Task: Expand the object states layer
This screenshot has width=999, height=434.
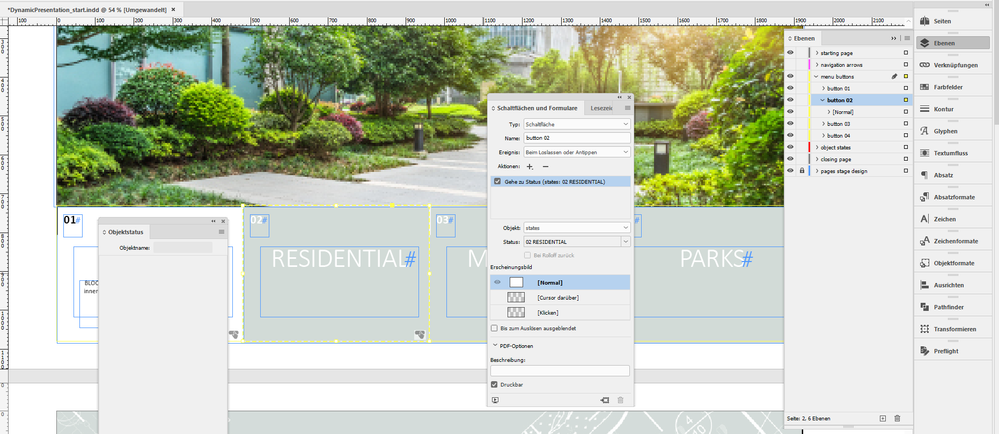Action: 817,147
